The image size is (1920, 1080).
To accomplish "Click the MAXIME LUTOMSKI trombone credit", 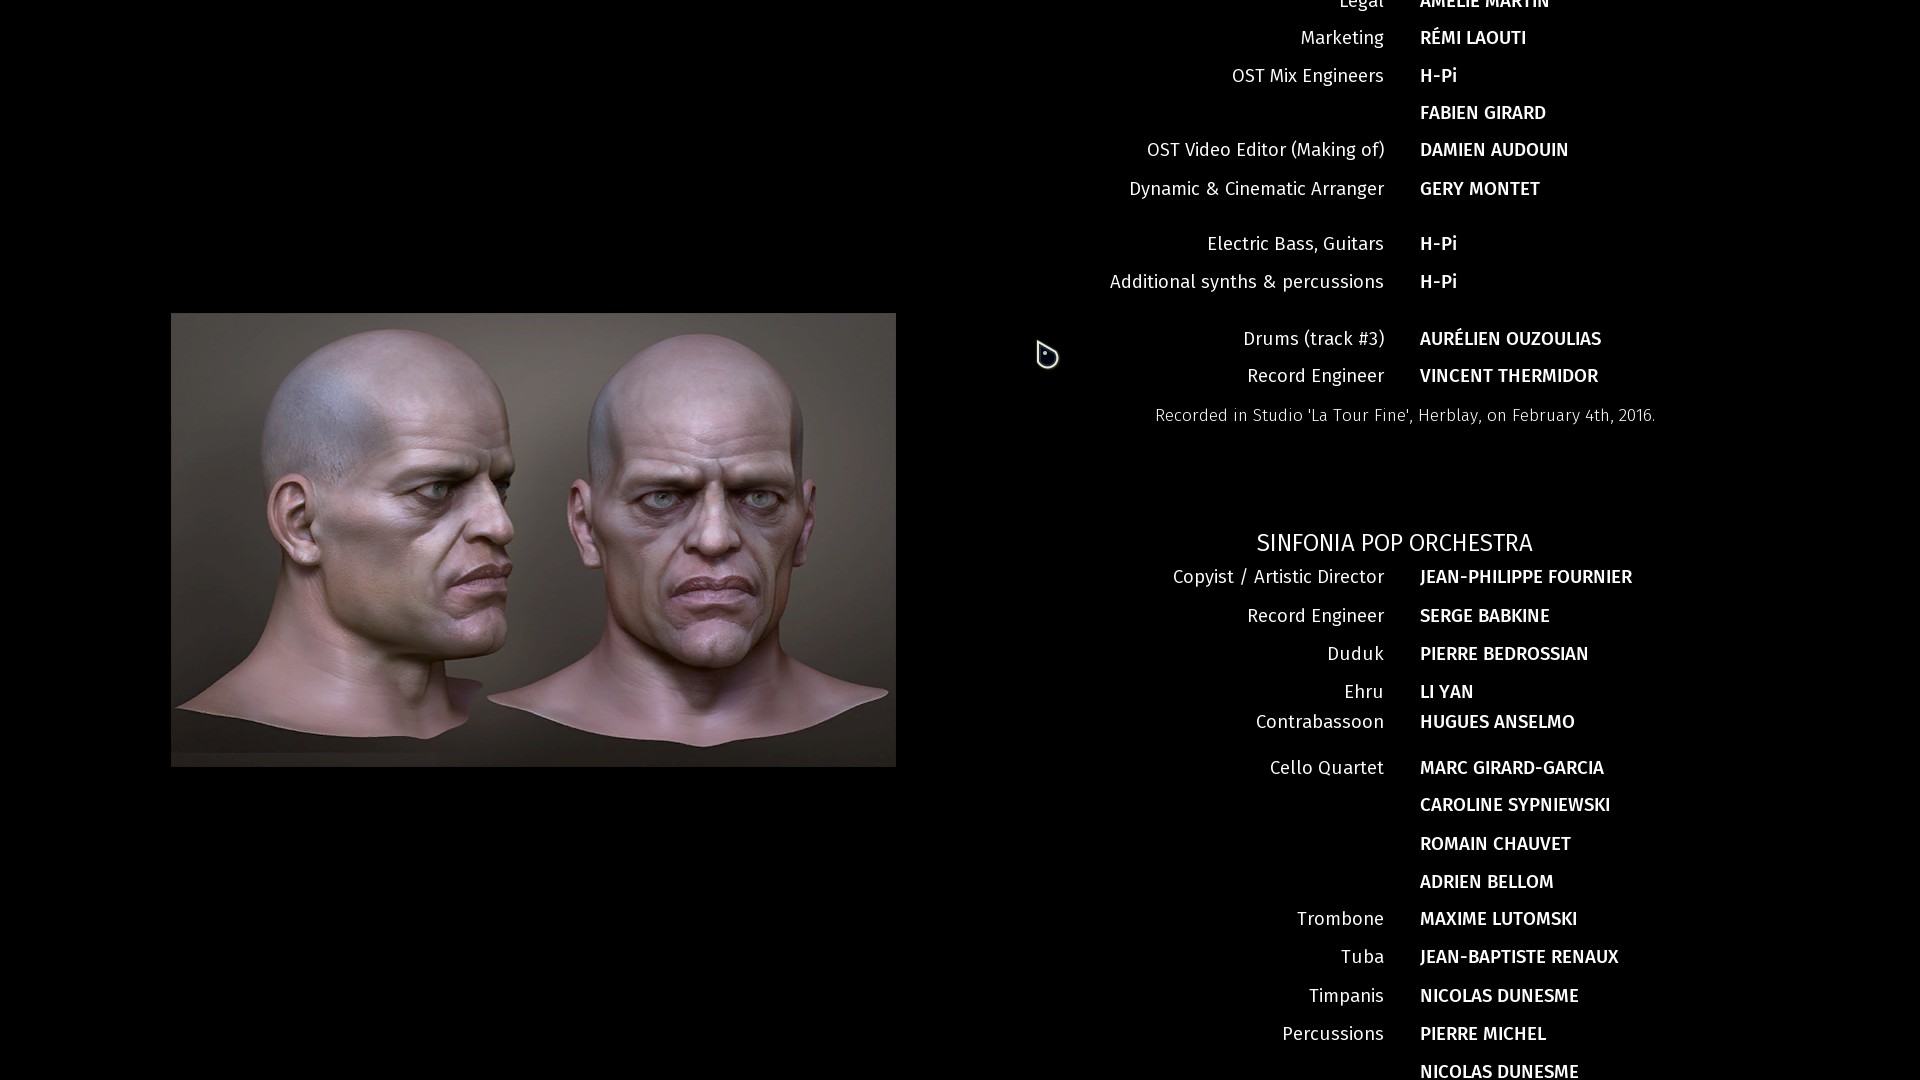I will click(x=1497, y=919).
